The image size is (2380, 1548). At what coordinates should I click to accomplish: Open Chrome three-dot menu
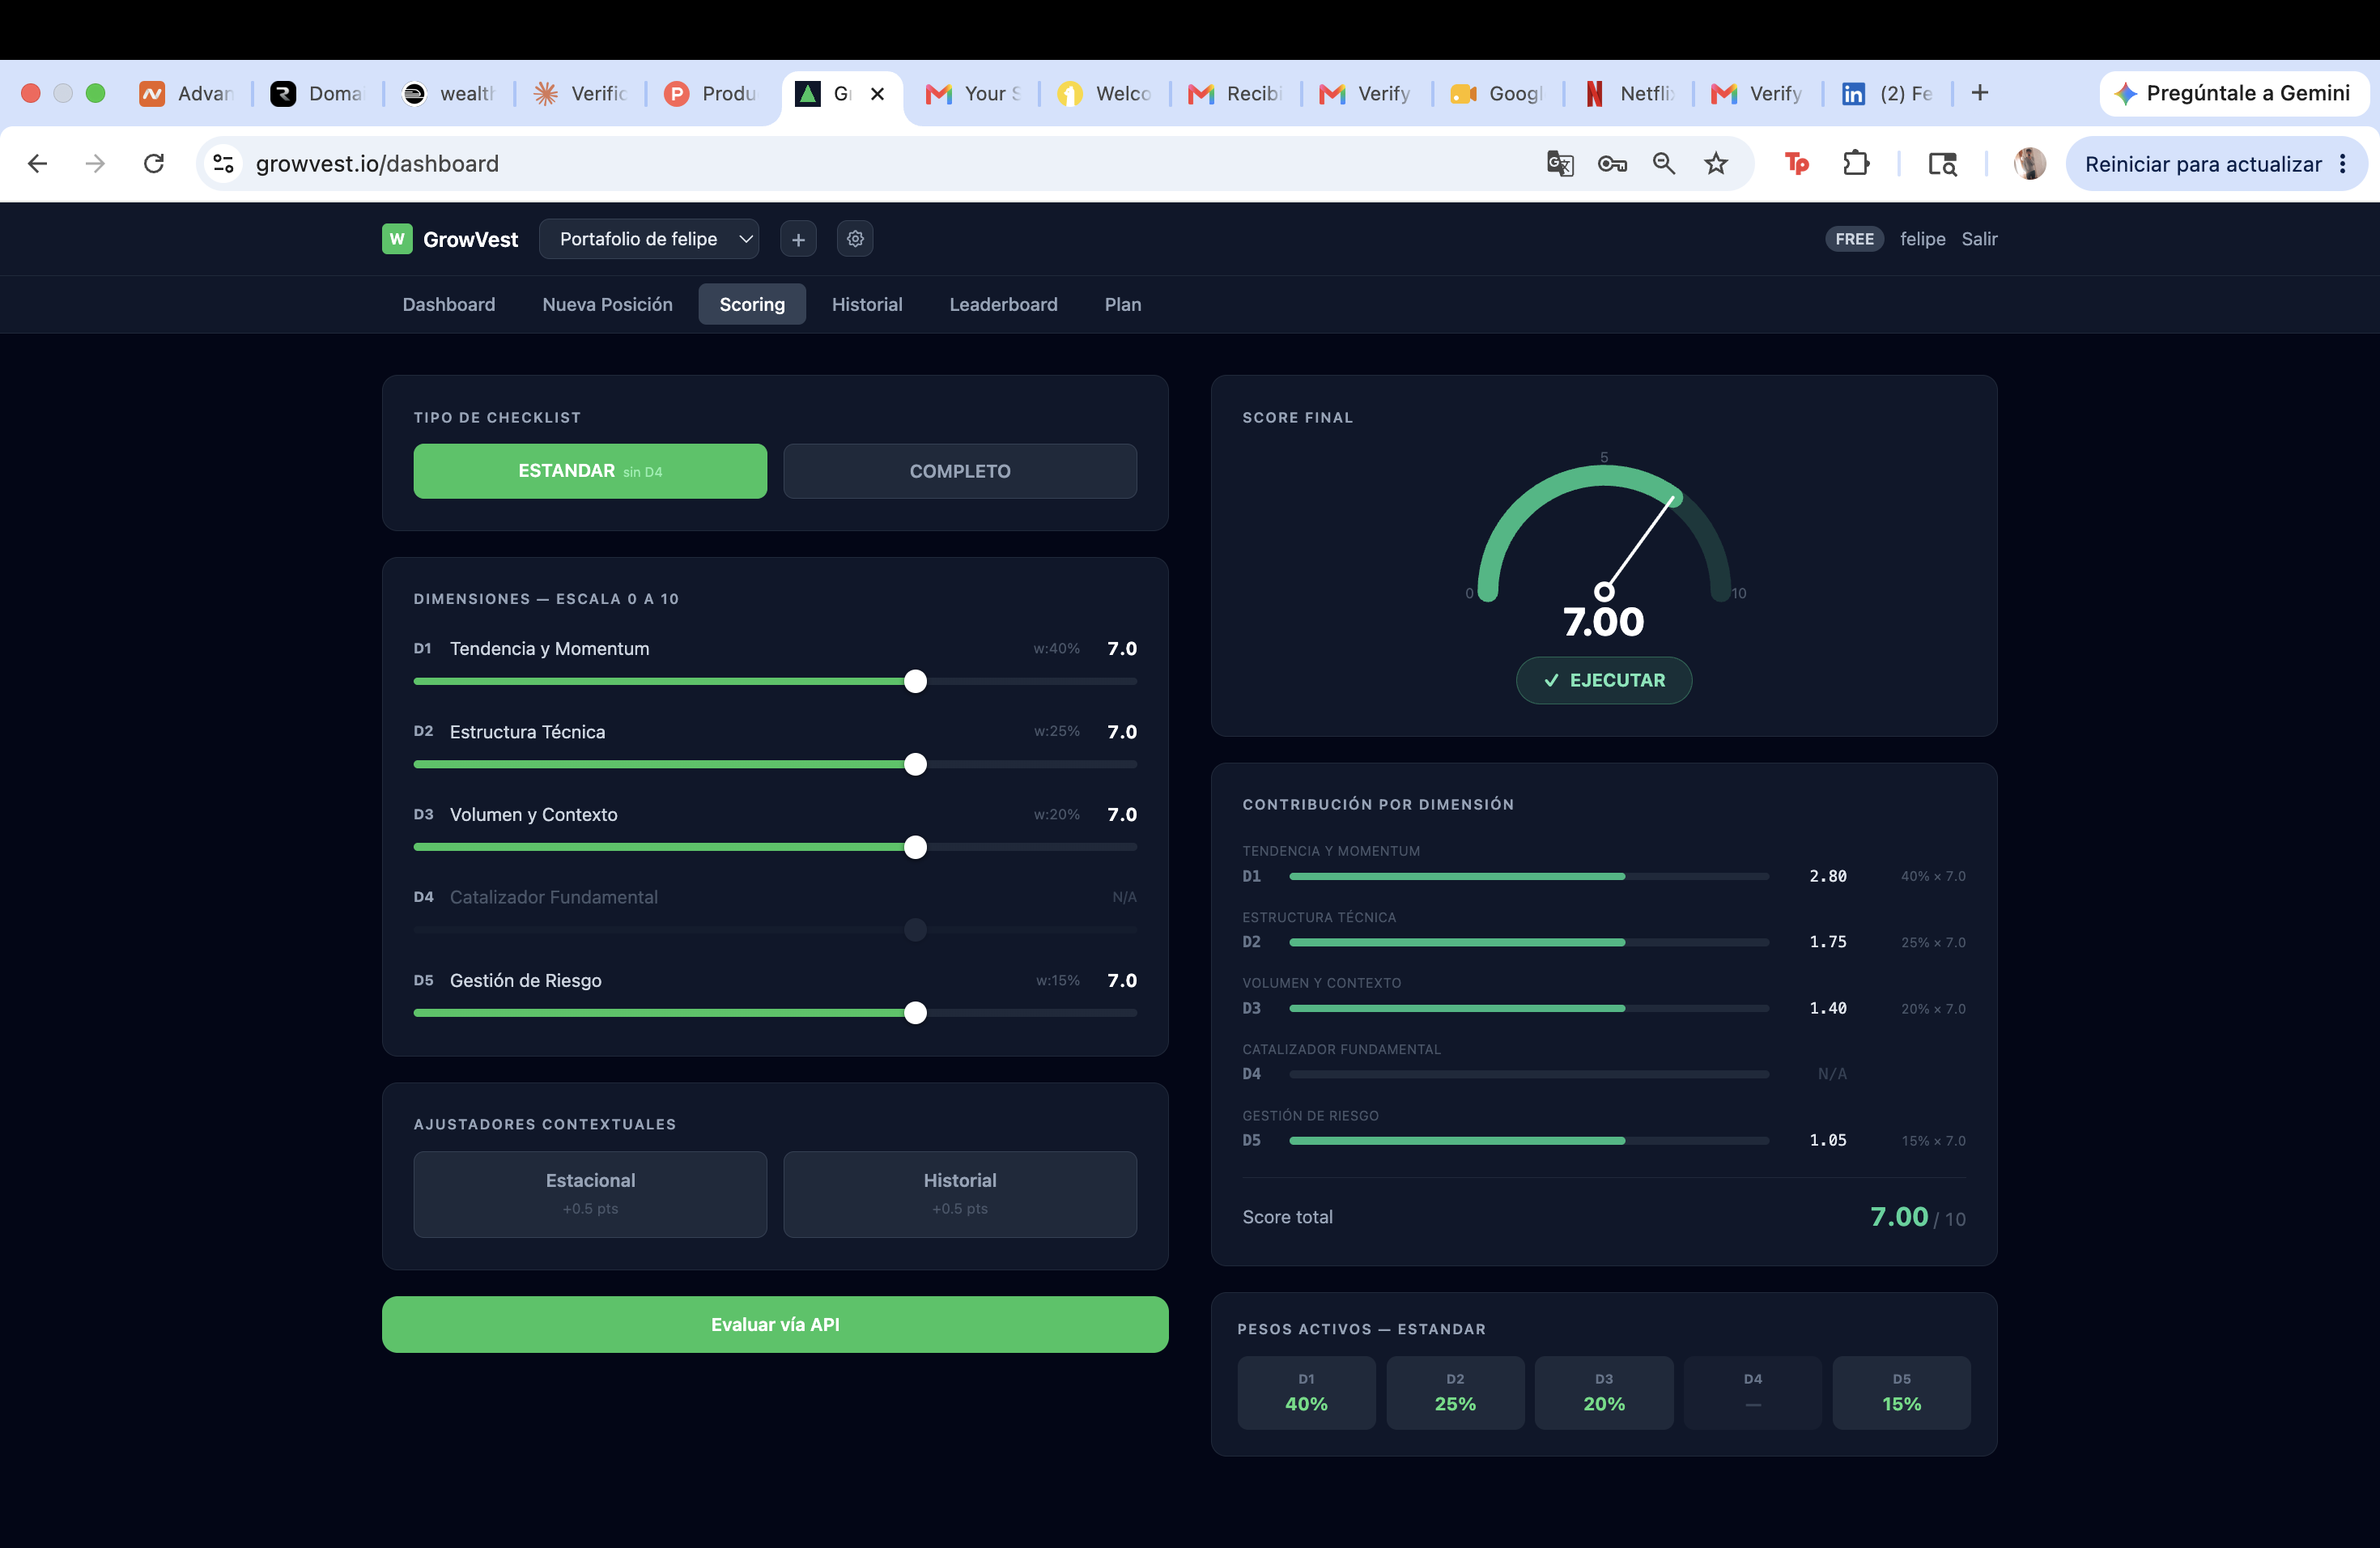[2342, 164]
